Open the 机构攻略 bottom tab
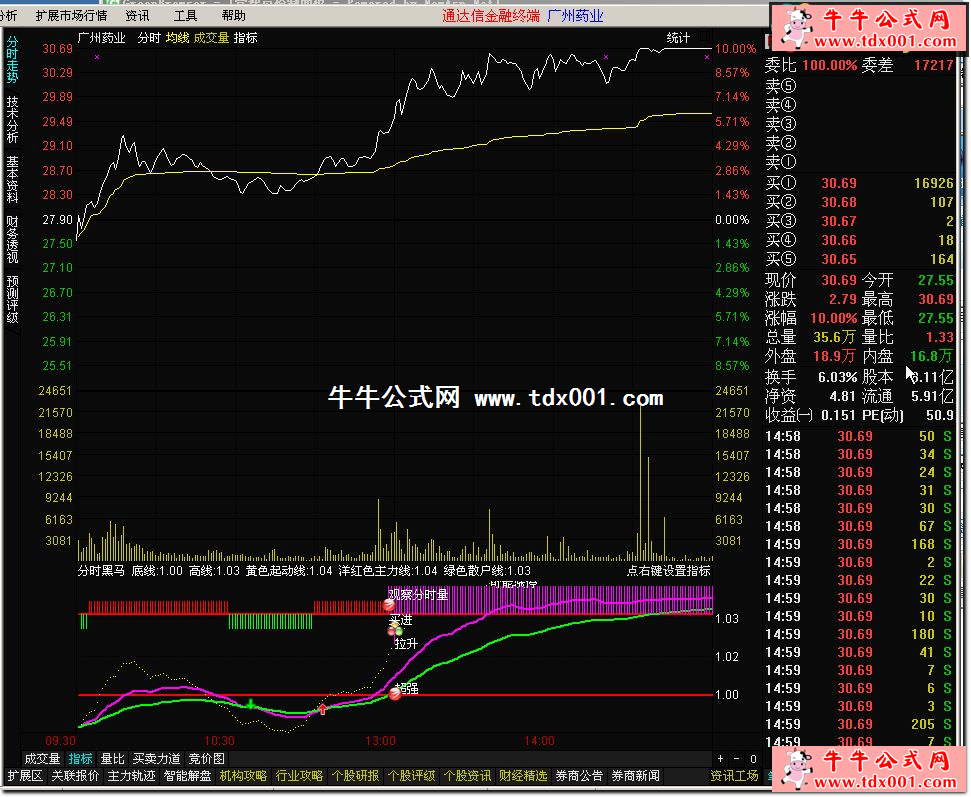The image size is (971, 797). click(x=243, y=777)
